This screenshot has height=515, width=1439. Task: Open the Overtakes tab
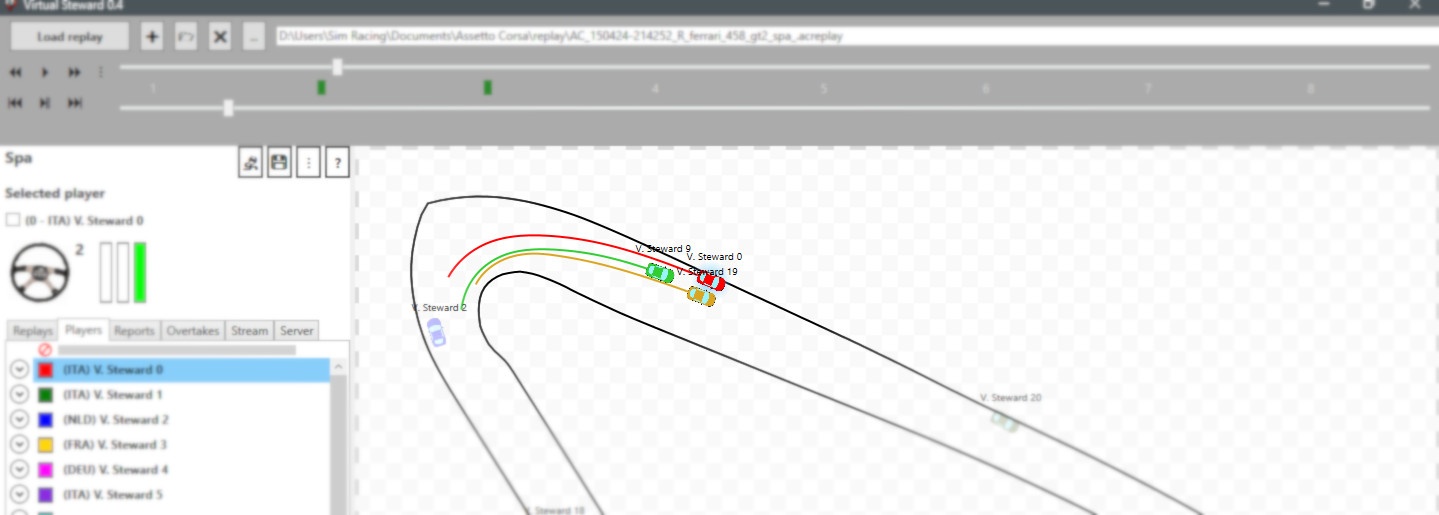point(193,331)
